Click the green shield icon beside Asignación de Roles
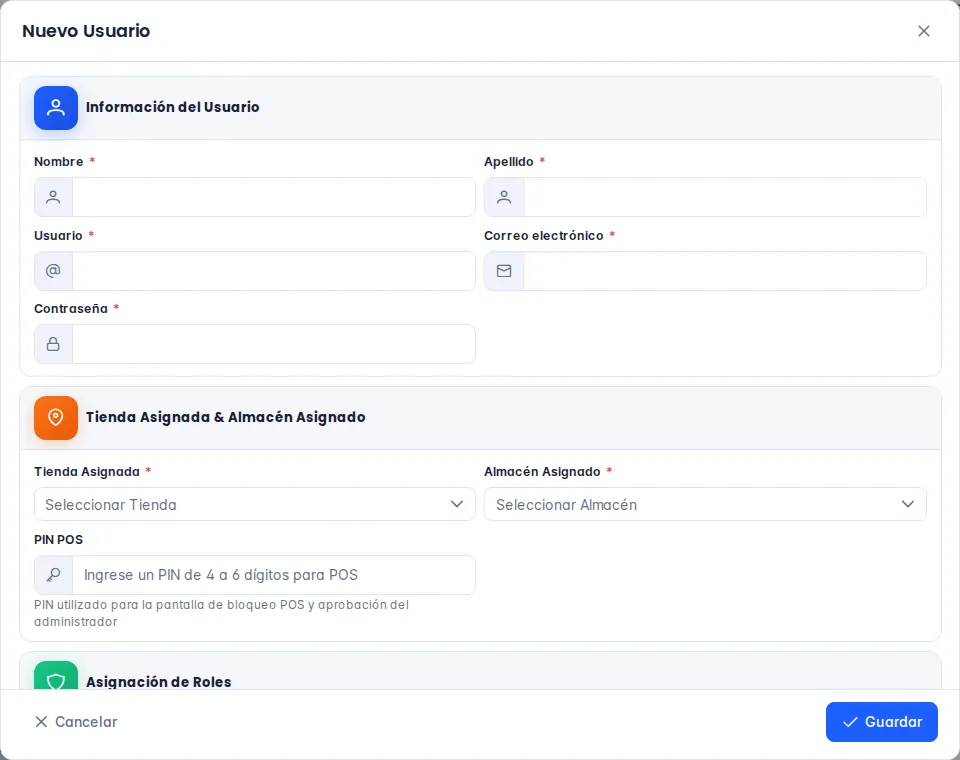 56,676
